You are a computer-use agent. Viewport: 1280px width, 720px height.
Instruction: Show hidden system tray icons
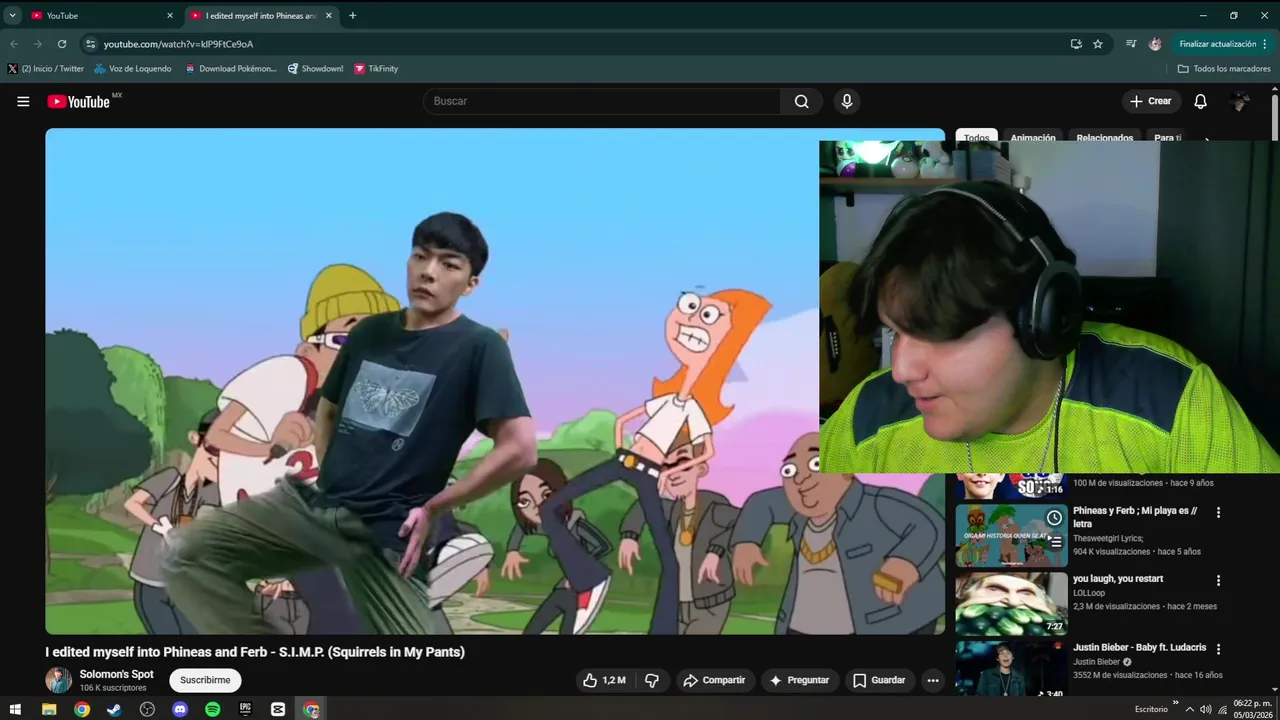click(1189, 709)
